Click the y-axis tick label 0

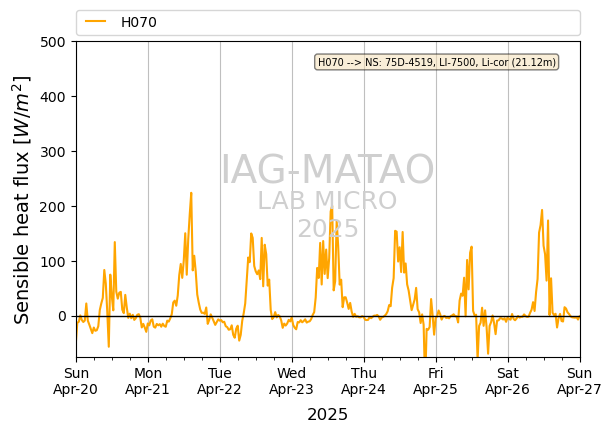coord(62,317)
